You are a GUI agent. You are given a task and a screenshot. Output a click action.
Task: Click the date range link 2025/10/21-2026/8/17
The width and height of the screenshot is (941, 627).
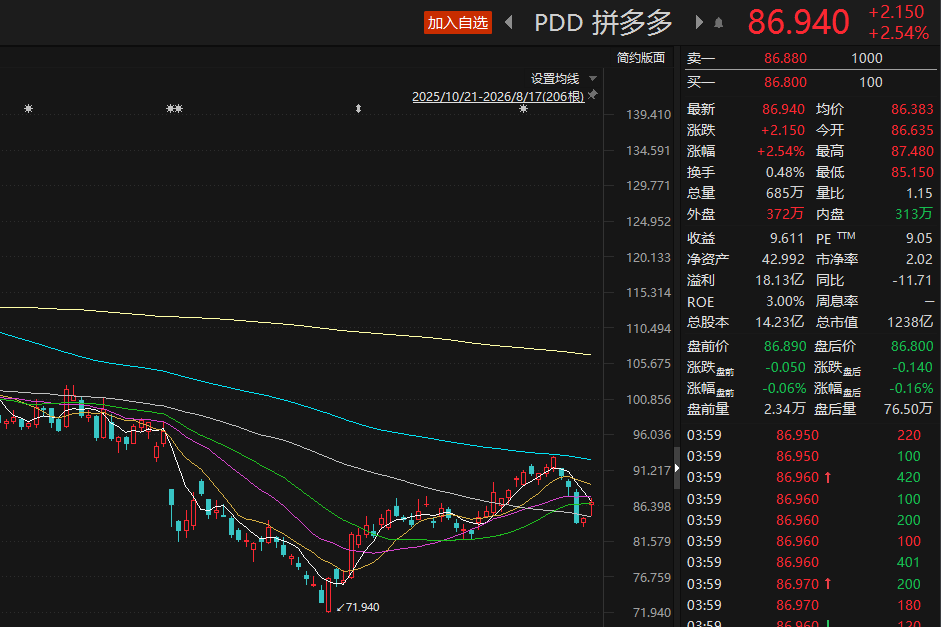[498, 97]
